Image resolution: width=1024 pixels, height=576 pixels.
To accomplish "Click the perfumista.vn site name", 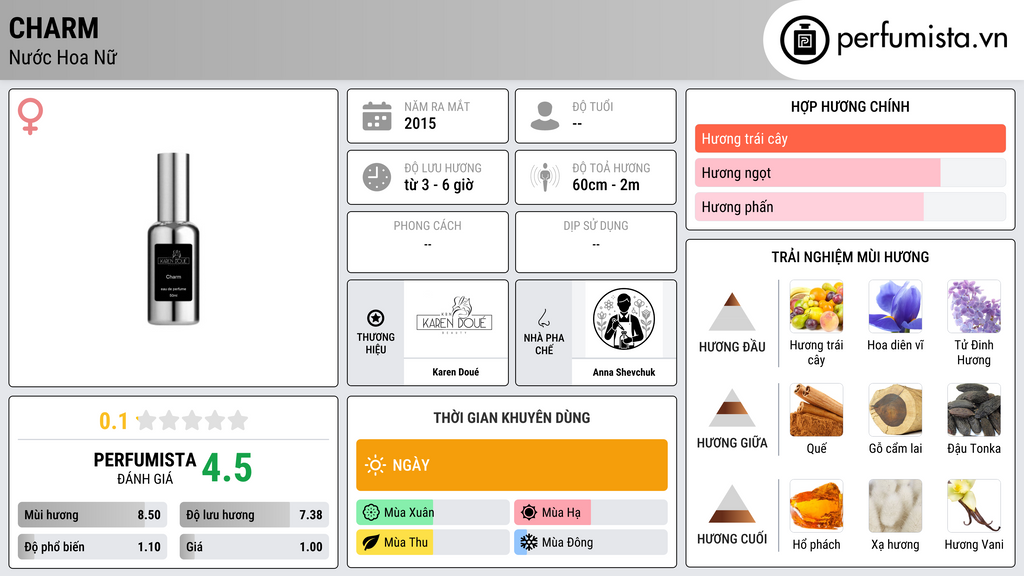I will tap(922, 38).
